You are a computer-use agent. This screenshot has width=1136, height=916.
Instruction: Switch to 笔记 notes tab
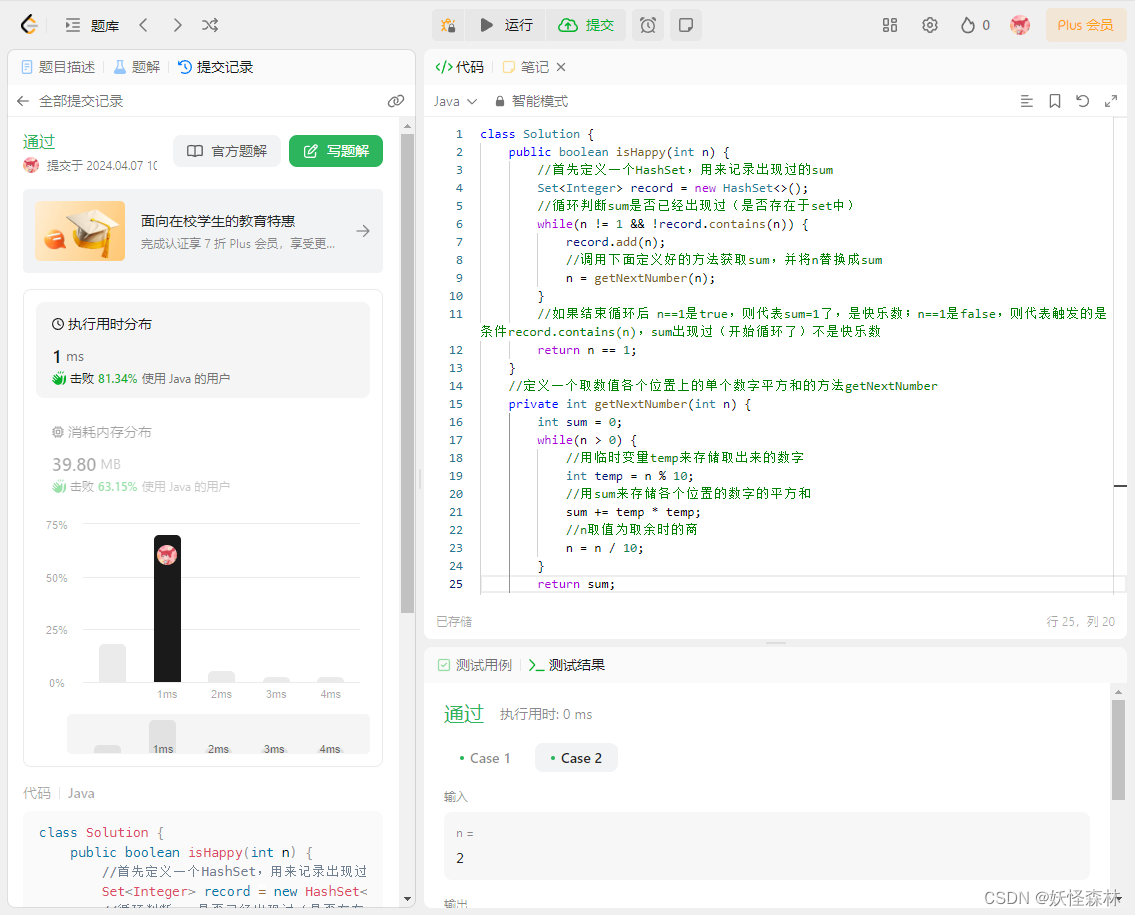[526, 67]
